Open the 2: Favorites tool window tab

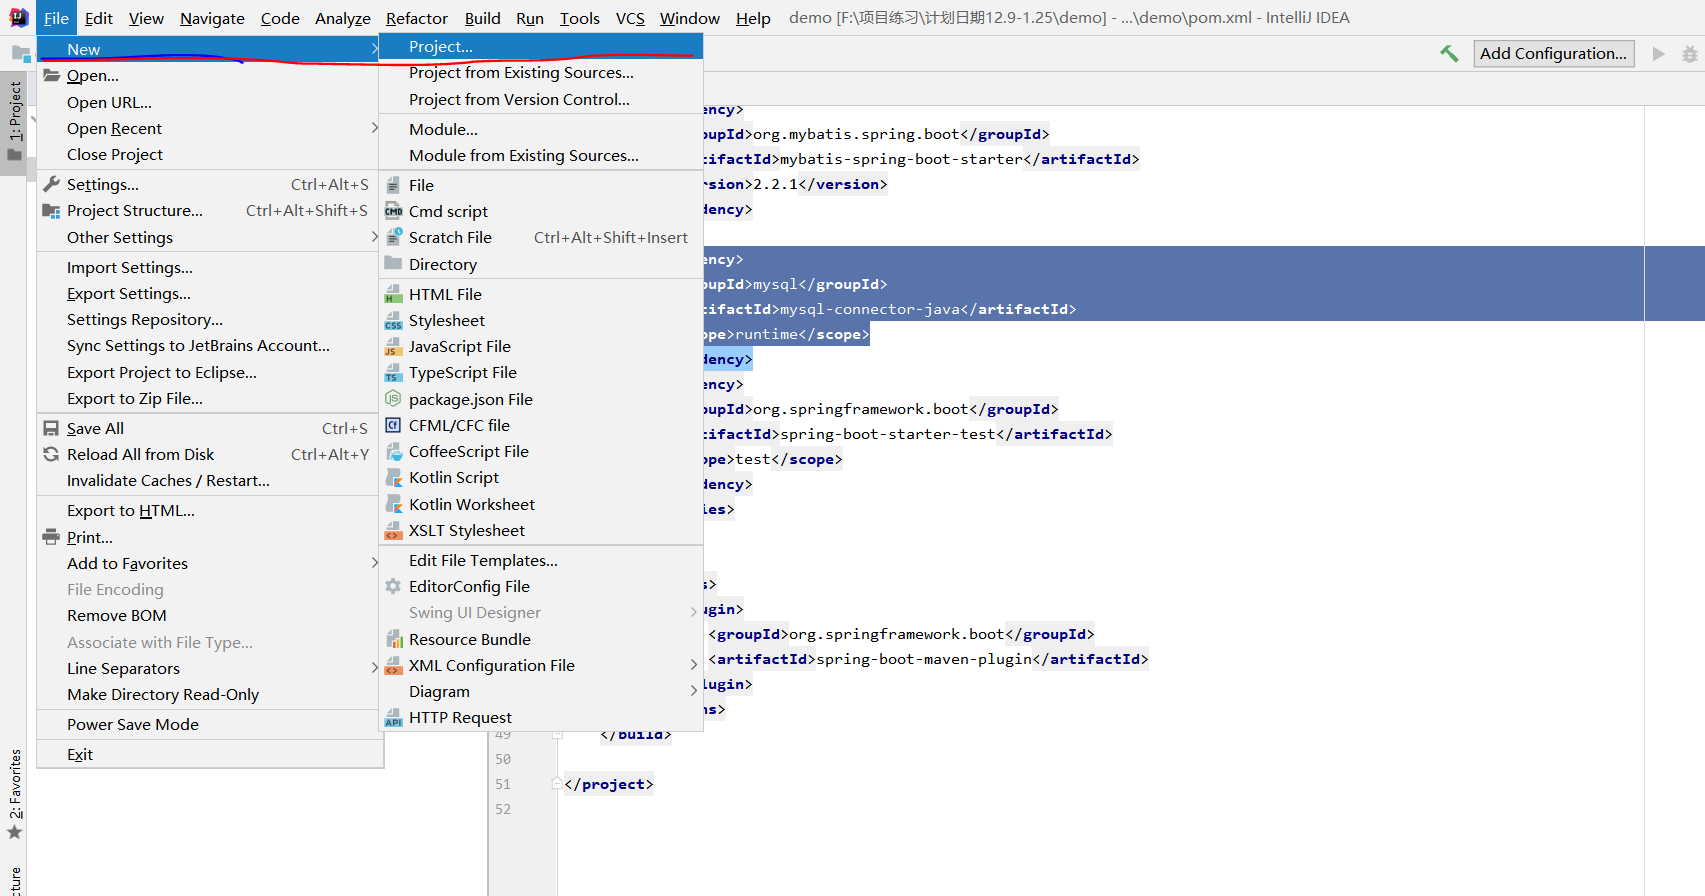click(x=14, y=796)
